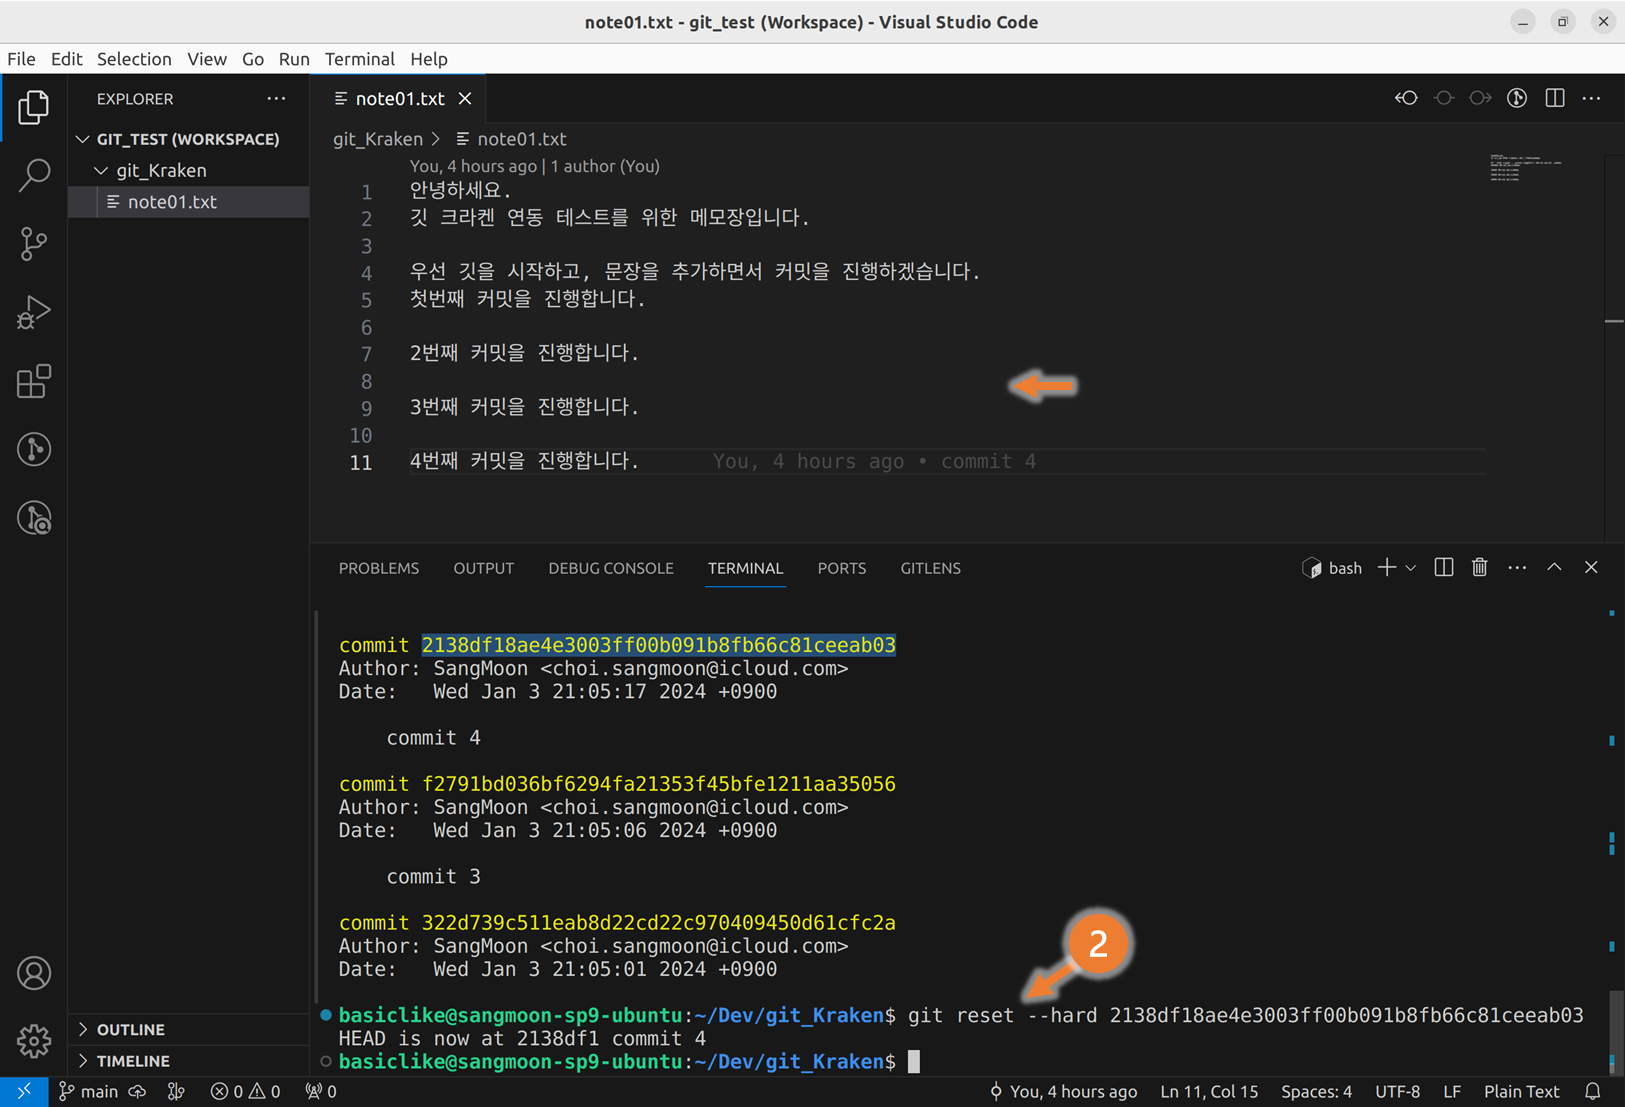This screenshot has width=1625, height=1107.
Task: Close the terminal panel
Action: 1591,567
